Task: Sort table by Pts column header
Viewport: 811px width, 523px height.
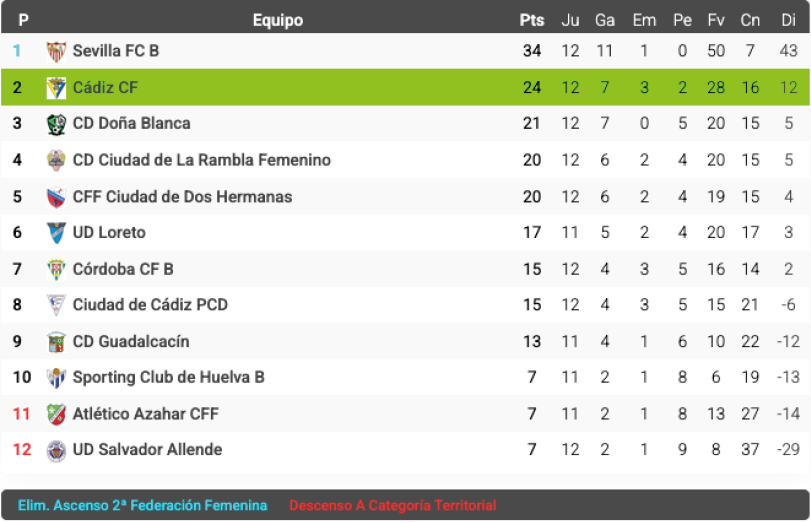Action: [x=531, y=20]
